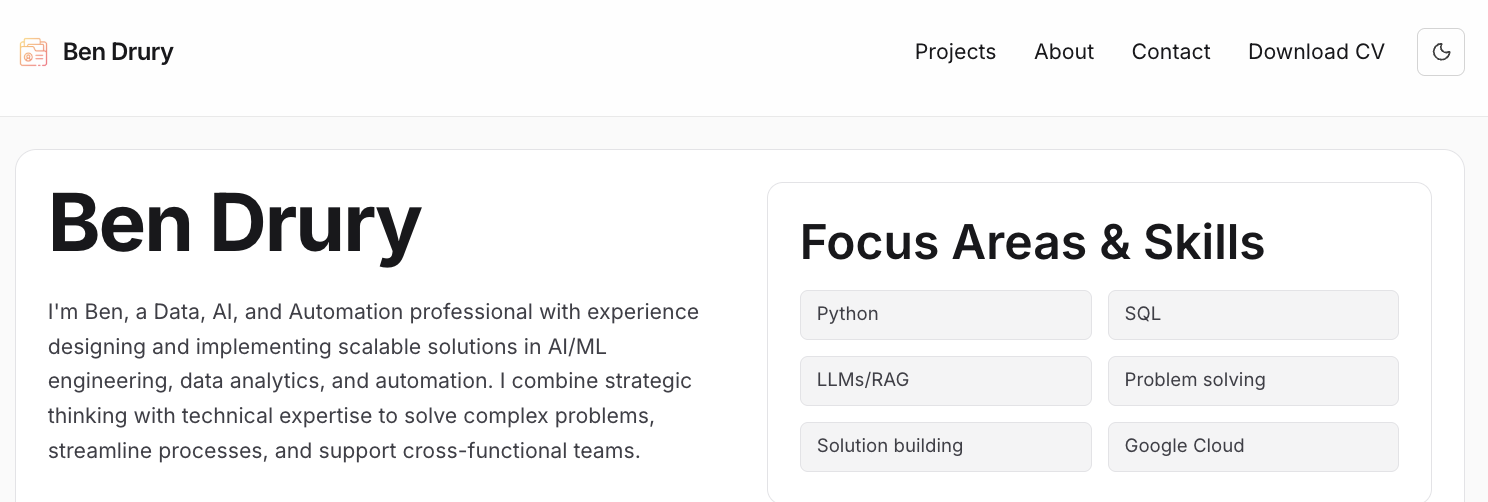Screen dimensions: 1488x502
Task: Select the Google Cloud skill chip
Action: pos(1252,447)
